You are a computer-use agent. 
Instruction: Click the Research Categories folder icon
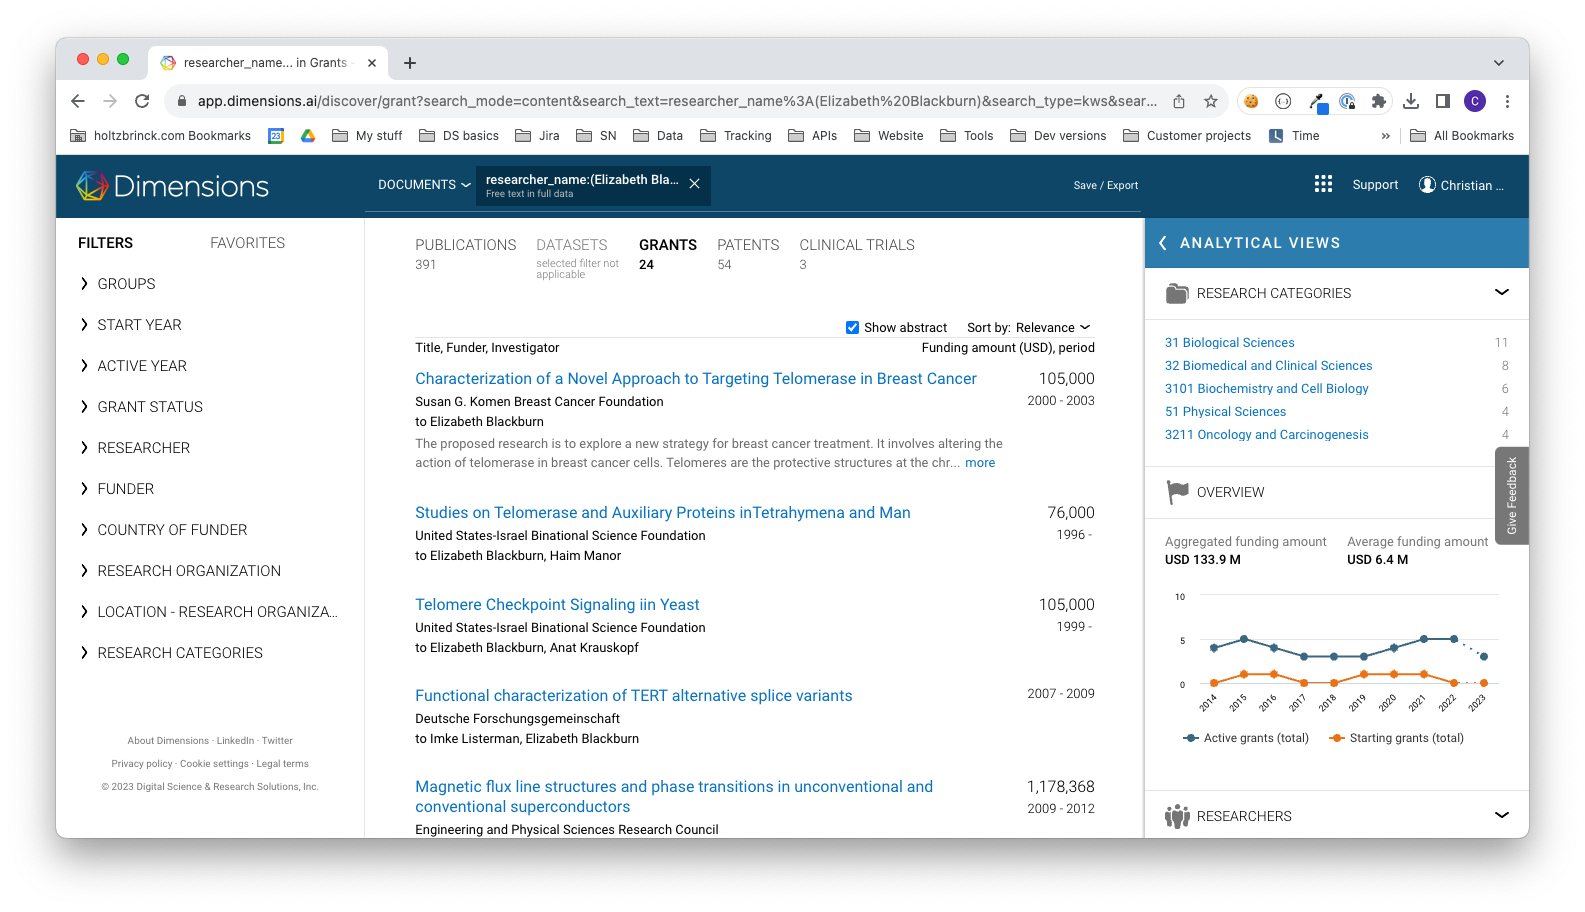(x=1177, y=293)
